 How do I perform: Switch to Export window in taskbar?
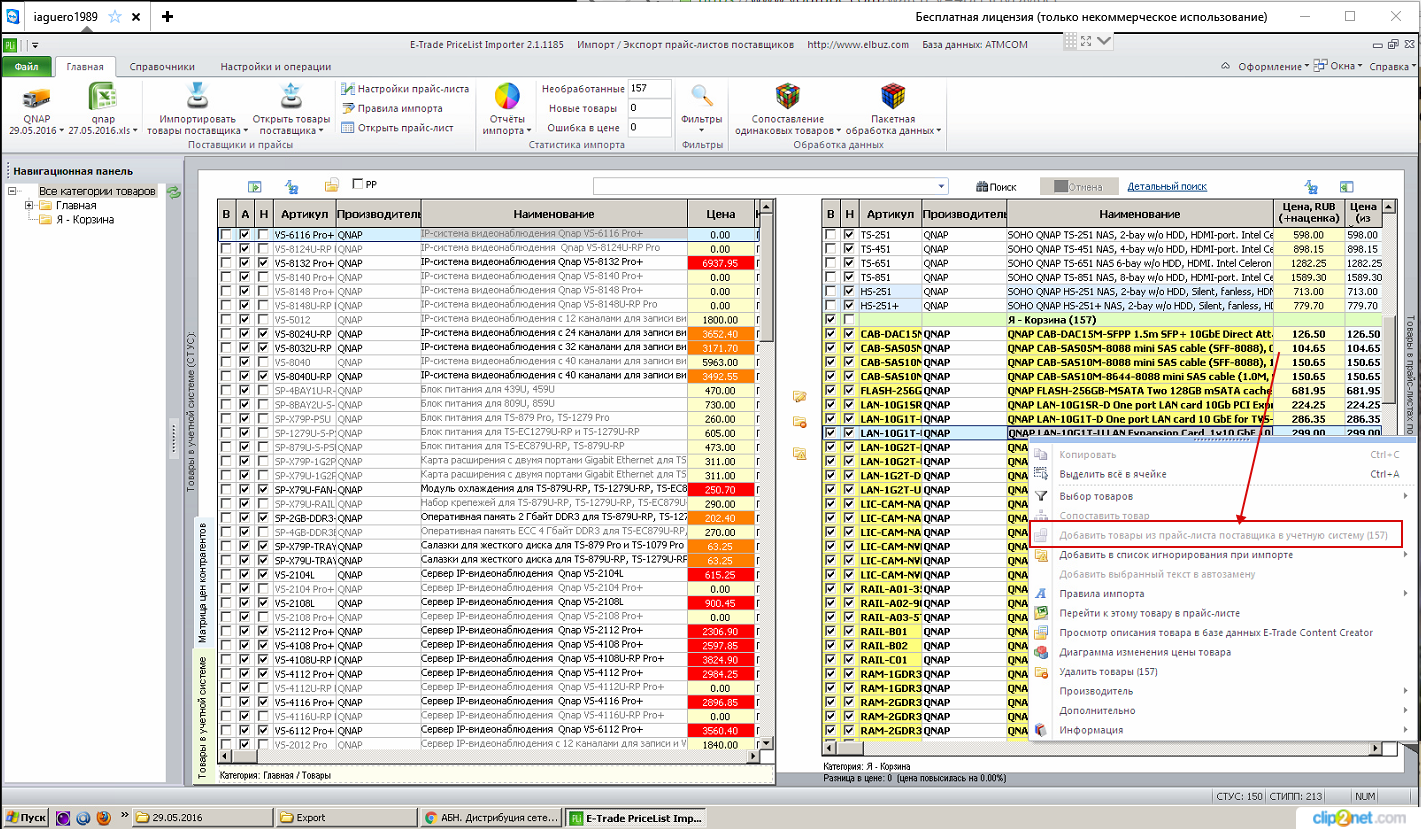(346, 817)
